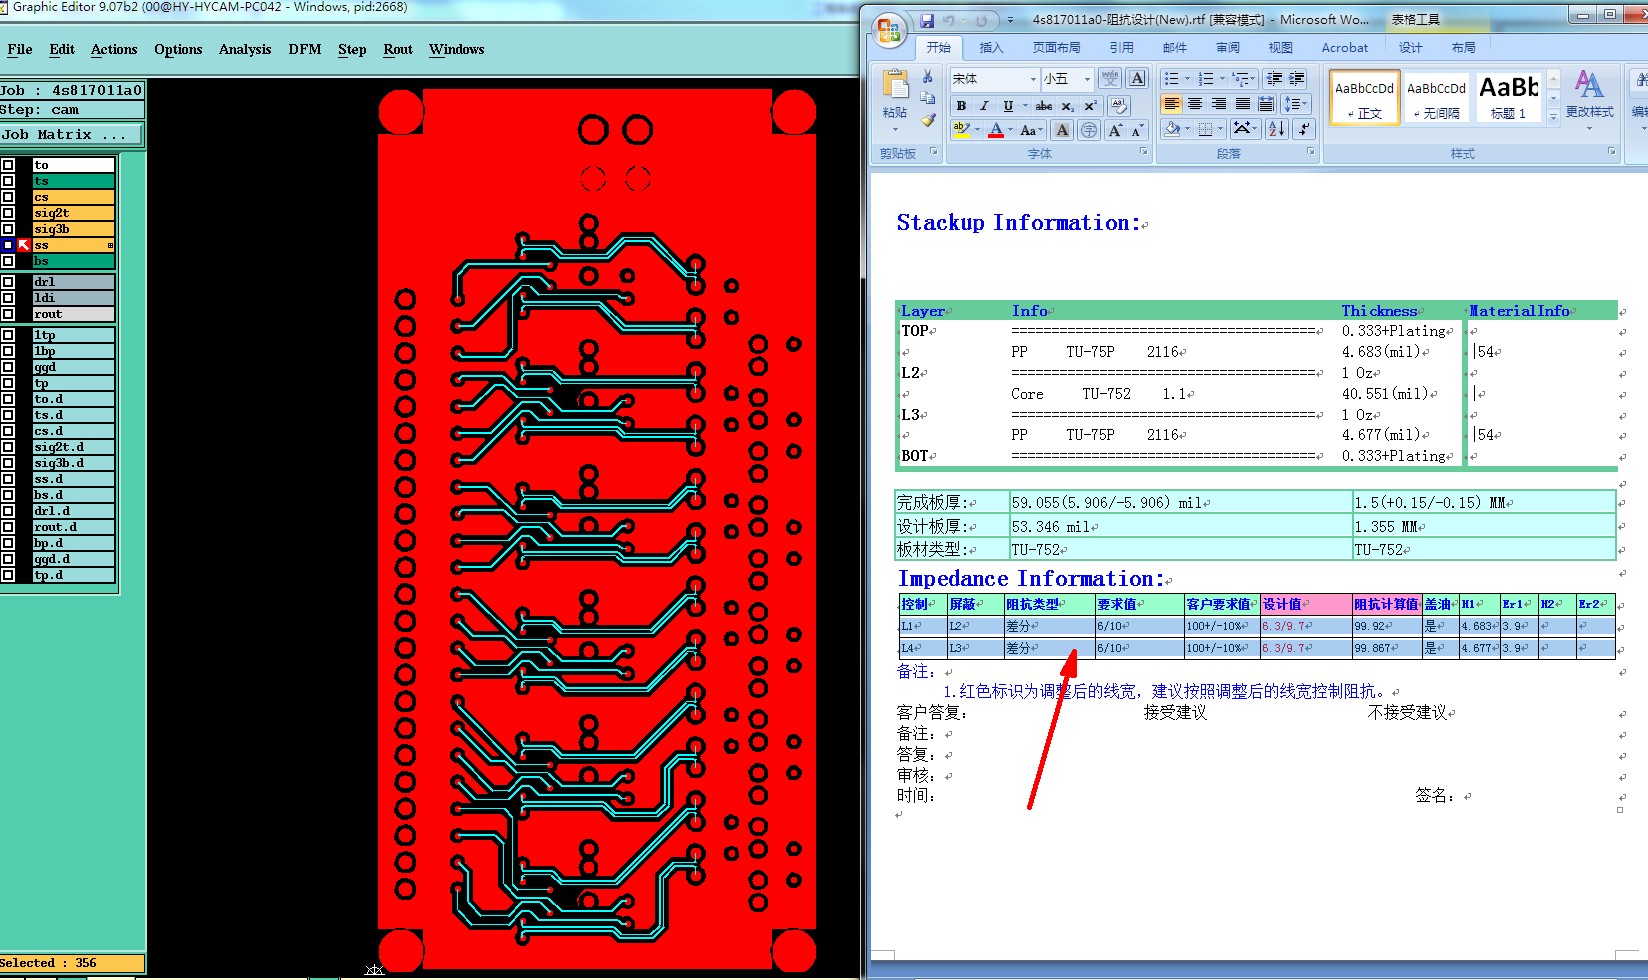Click the Clear Formatting icon
The image size is (1648, 980).
click(1119, 106)
